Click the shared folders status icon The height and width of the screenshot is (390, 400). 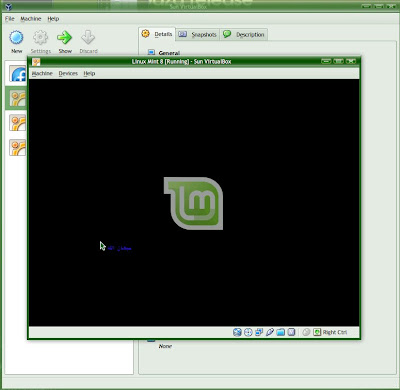click(x=281, y=332)
